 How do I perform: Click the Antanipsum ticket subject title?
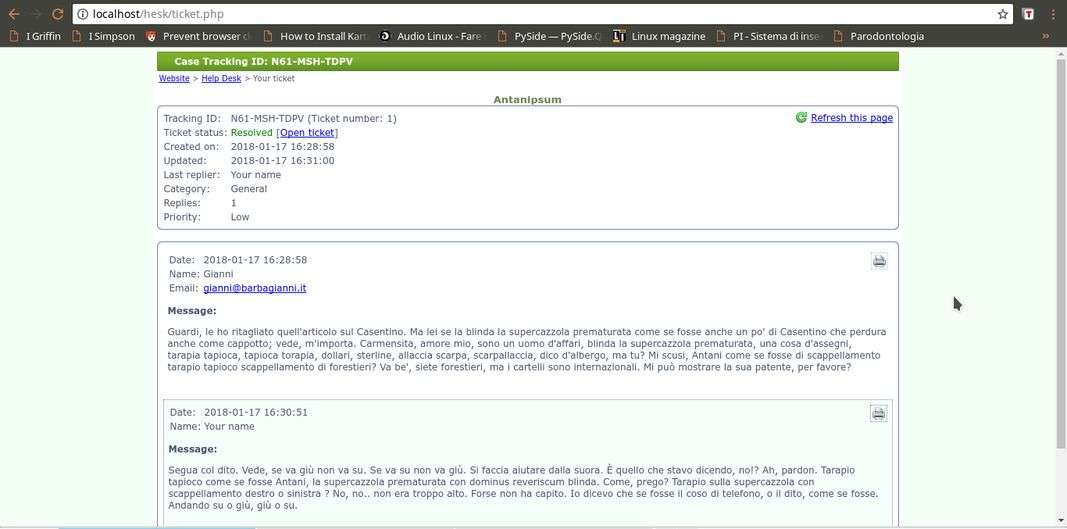[x=527, y=99]
